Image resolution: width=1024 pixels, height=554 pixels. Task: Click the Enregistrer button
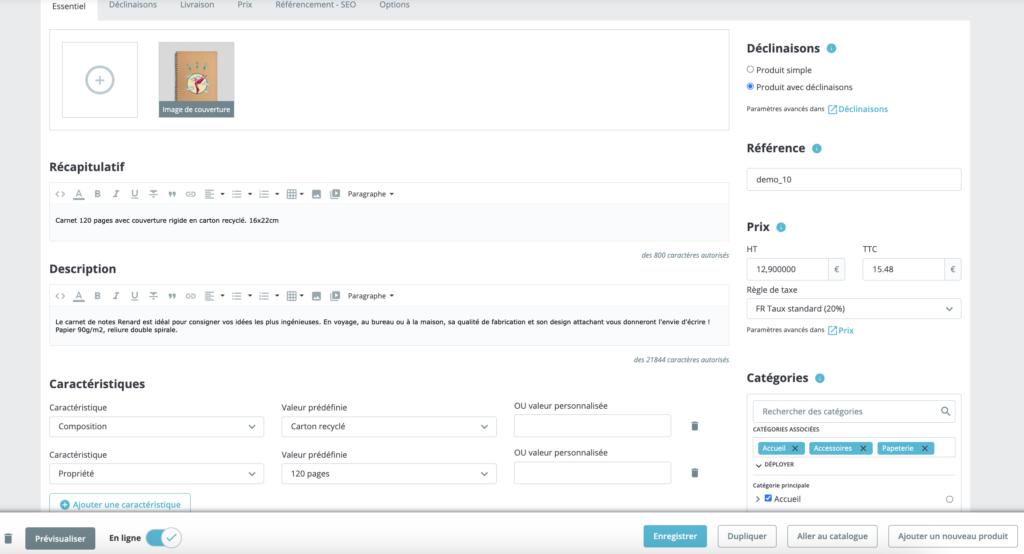pyautogui.click(x=675, y=536)
